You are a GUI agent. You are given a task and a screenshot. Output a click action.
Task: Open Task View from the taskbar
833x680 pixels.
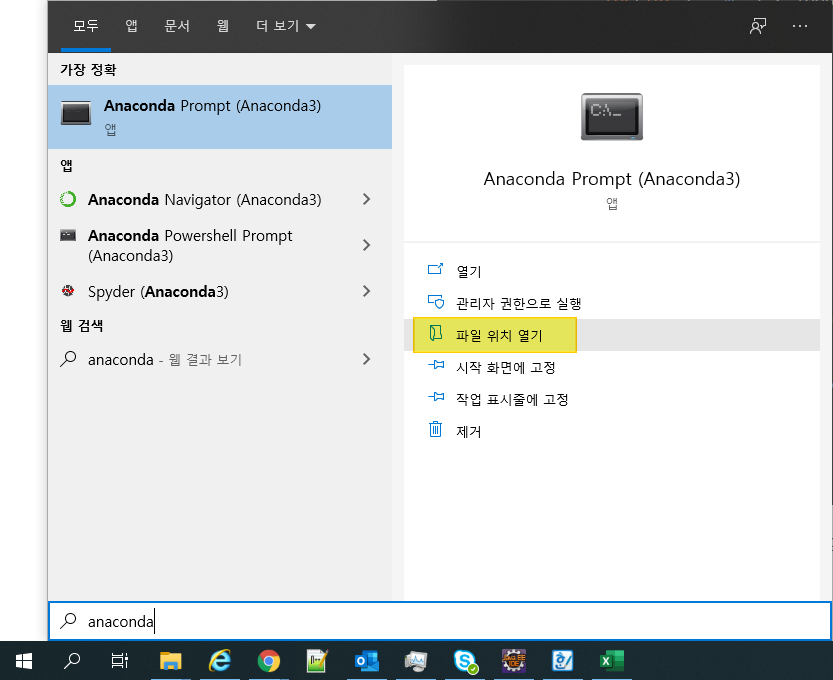(x=120, y=661)
